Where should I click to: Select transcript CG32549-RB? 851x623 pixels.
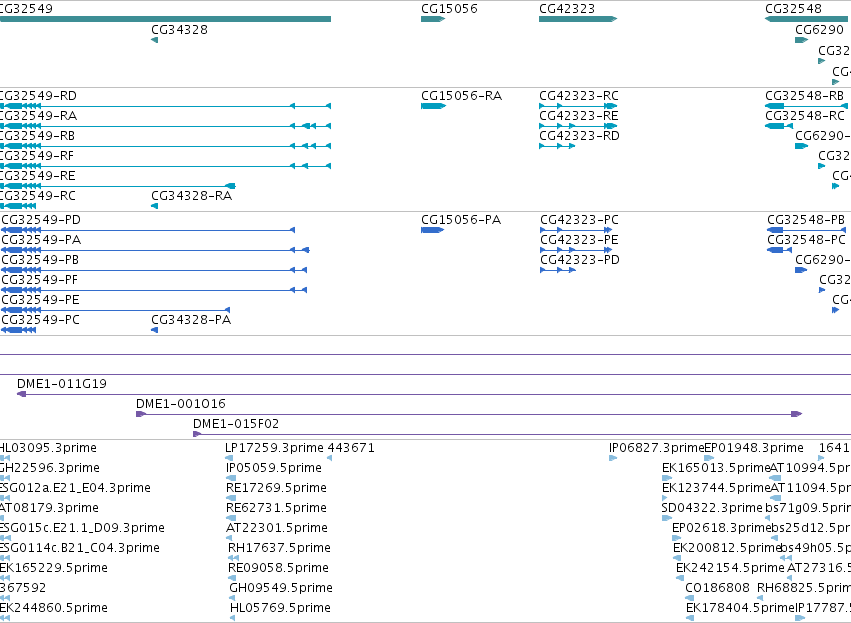(165, 146)
